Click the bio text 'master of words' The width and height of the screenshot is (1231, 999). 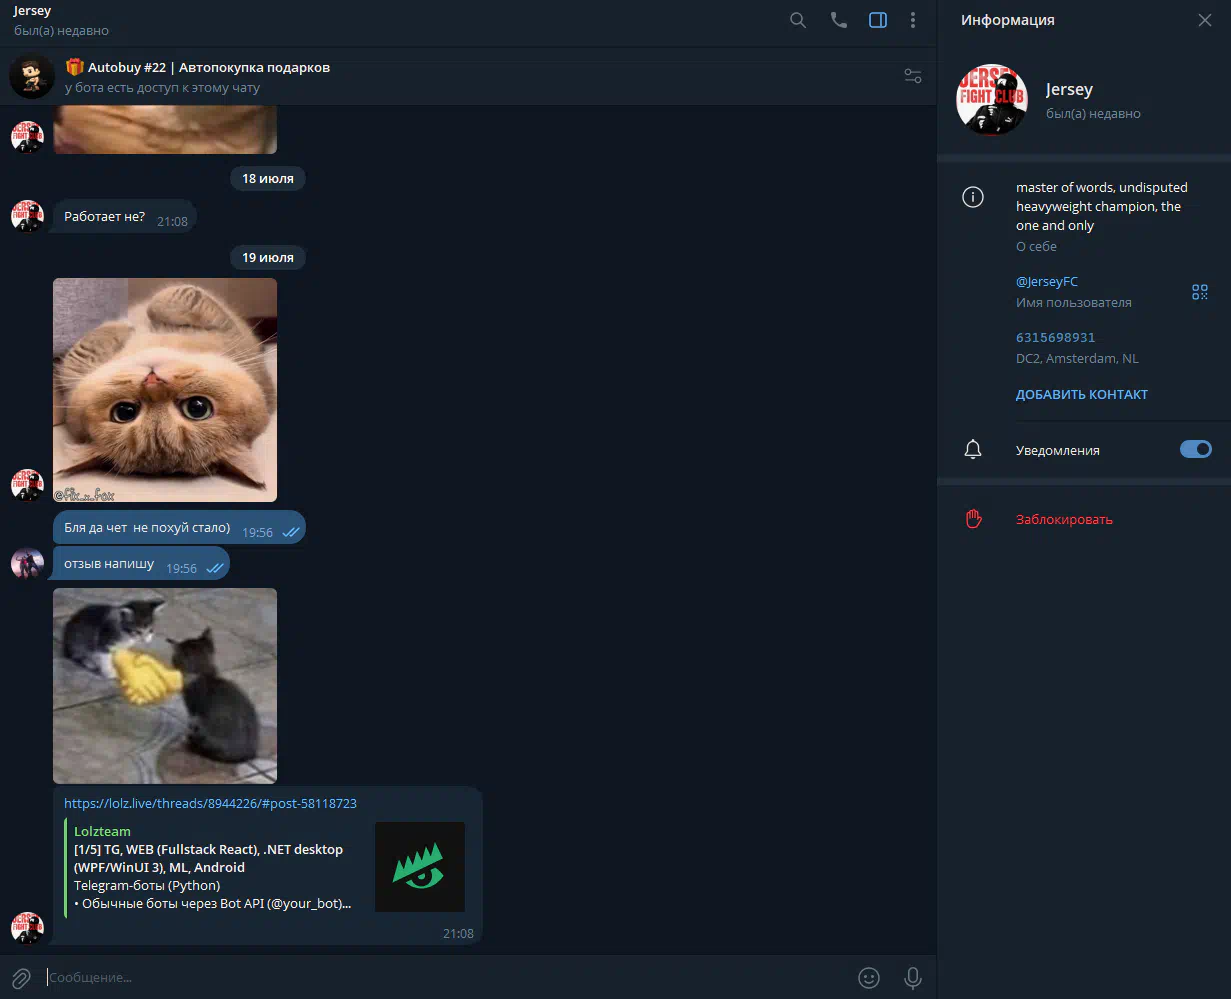coord(1102,206)
